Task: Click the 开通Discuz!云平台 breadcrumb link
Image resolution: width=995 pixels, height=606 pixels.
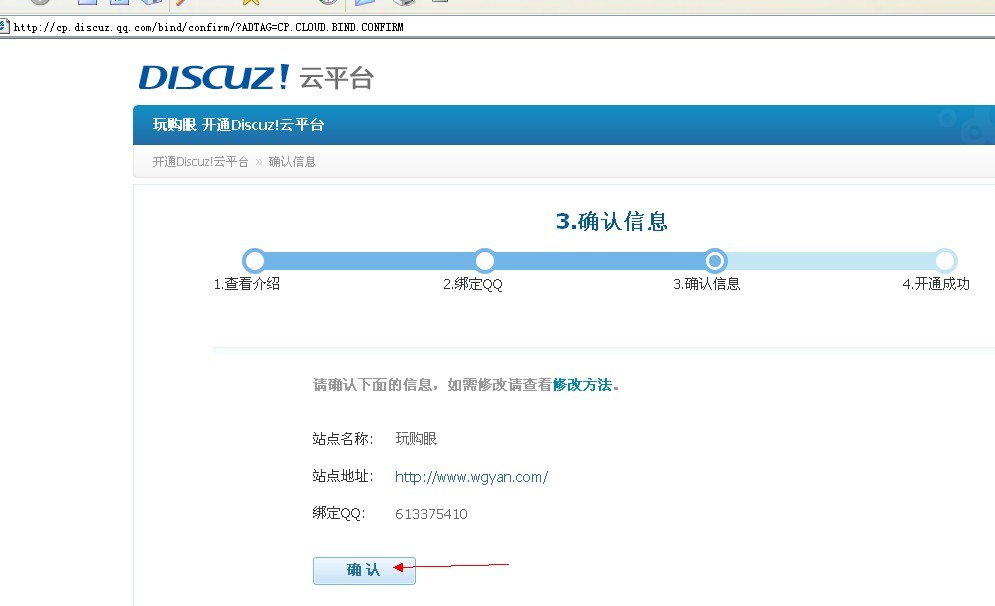Action: [x=200, y=162]
